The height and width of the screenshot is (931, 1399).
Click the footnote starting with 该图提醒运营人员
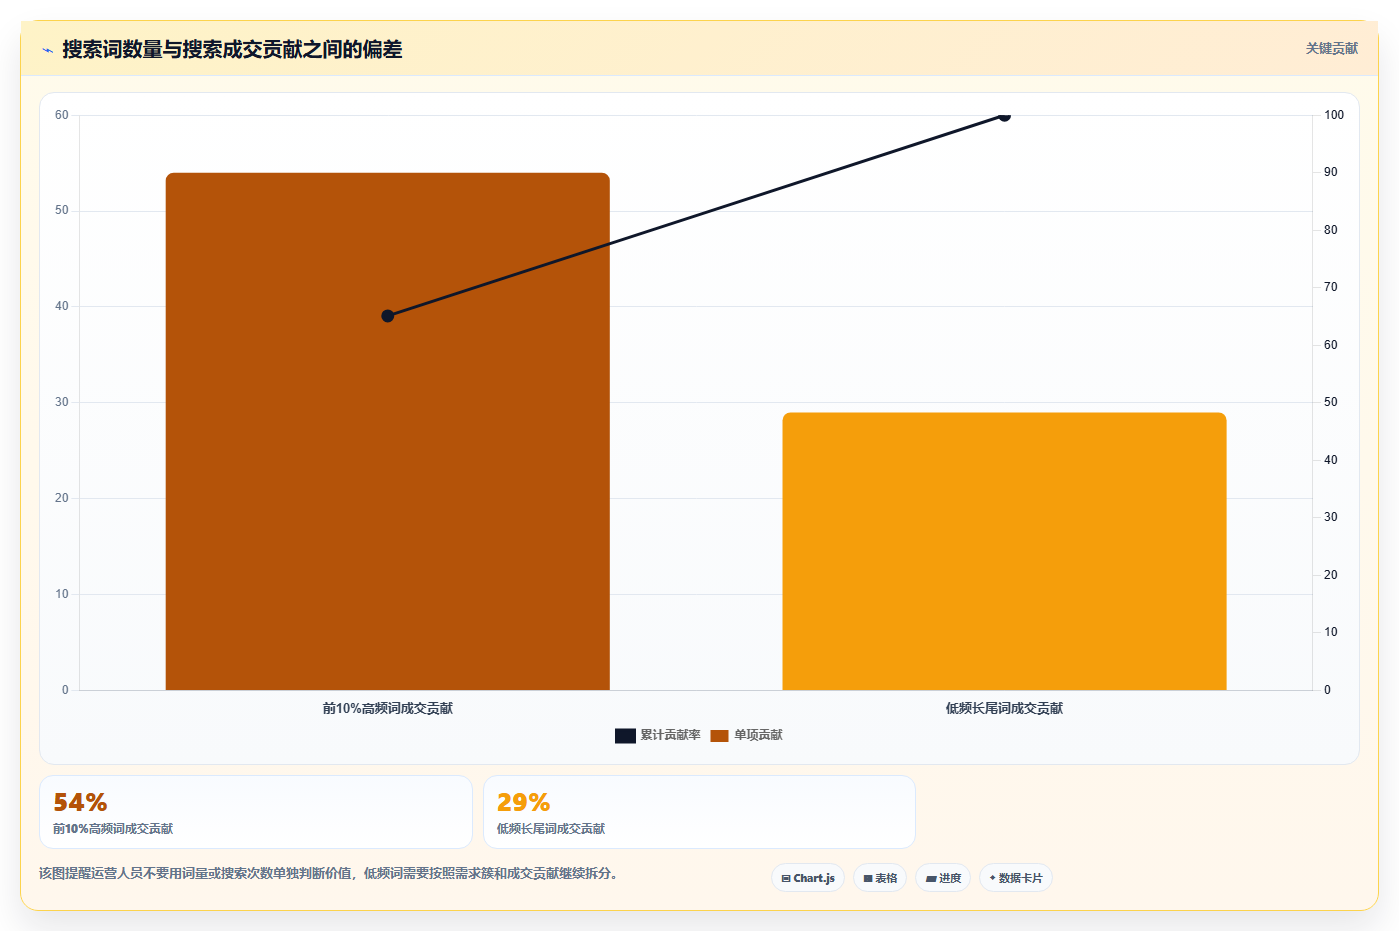331,873
